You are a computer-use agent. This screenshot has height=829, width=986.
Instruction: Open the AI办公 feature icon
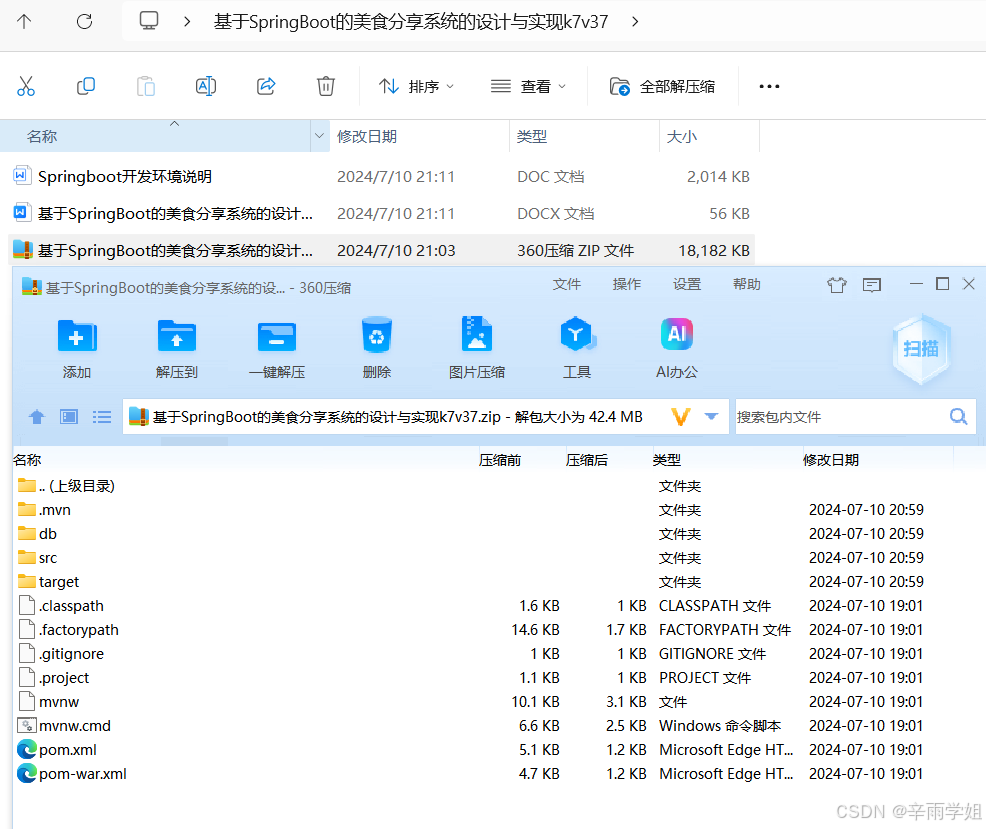click(x=677, y=334)
